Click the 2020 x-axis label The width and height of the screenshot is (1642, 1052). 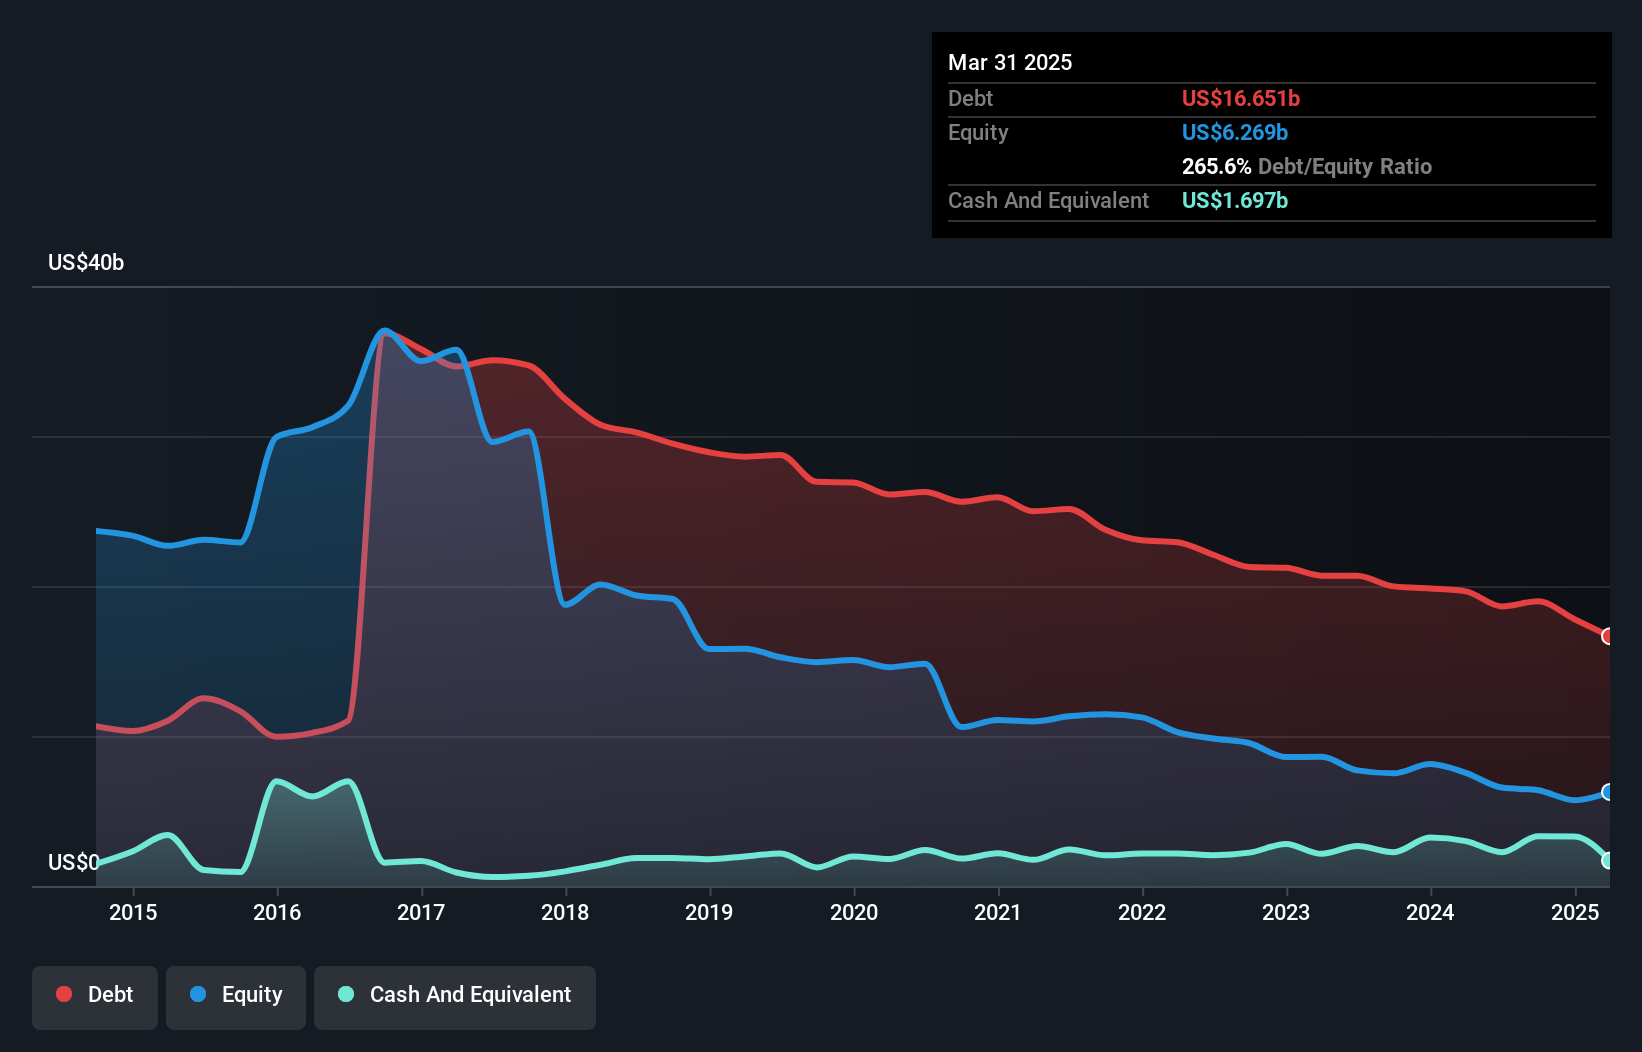tap(854, 912)
